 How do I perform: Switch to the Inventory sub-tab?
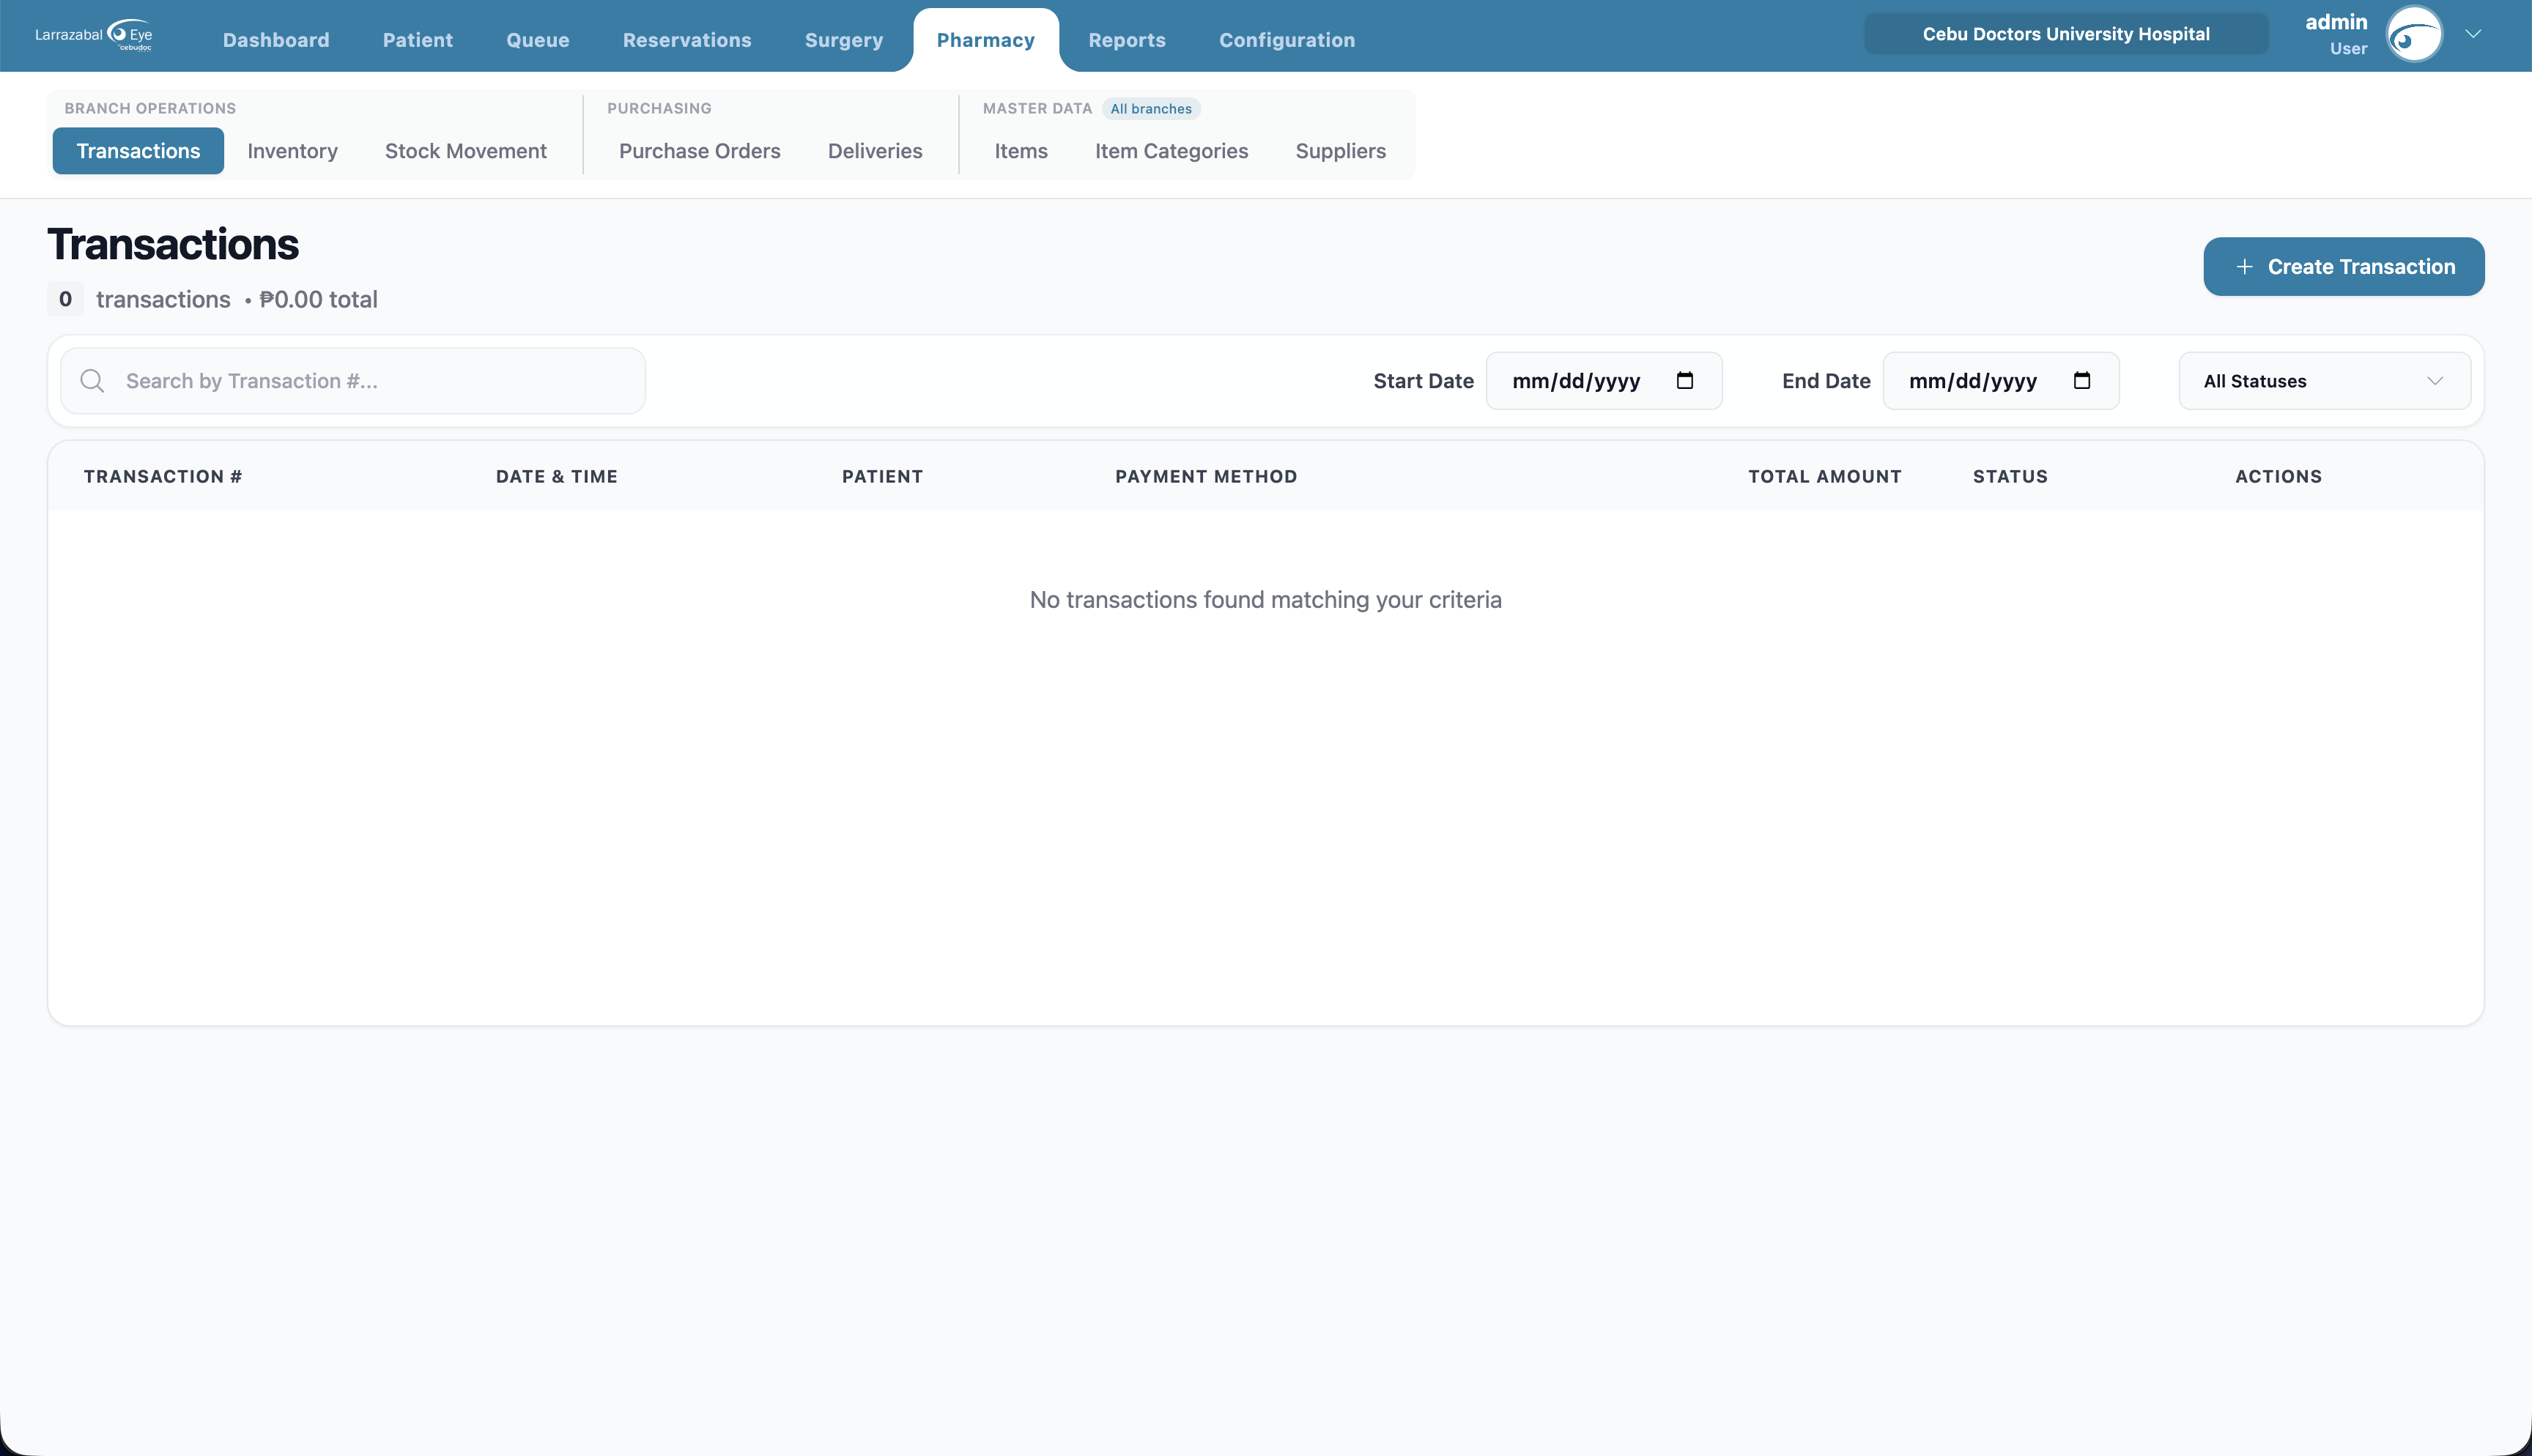tap(293, 151)
